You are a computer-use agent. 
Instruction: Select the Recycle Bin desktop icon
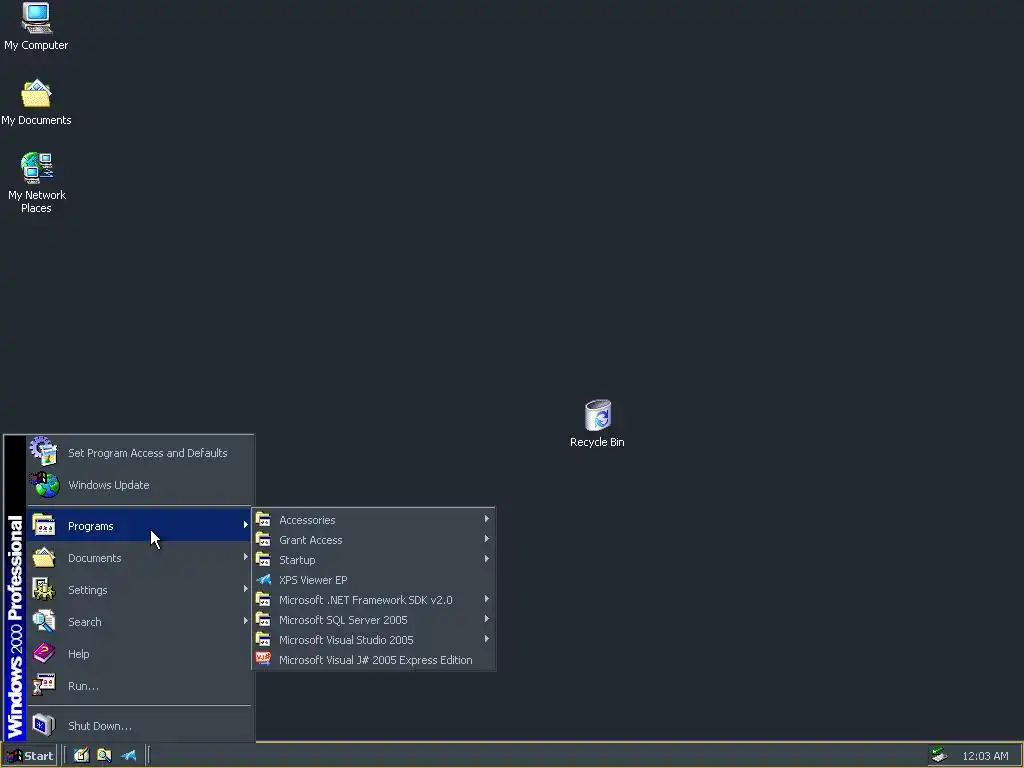click(597, 424)
